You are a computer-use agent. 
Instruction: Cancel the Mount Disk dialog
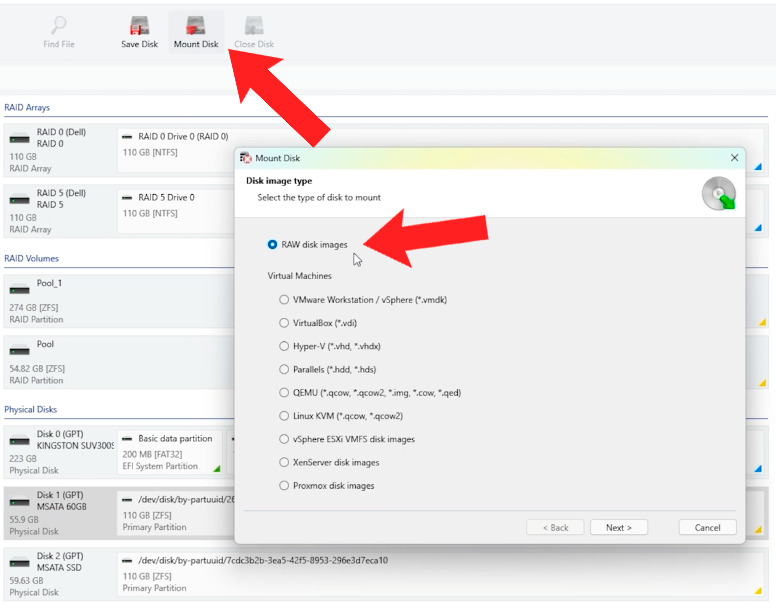707,527
